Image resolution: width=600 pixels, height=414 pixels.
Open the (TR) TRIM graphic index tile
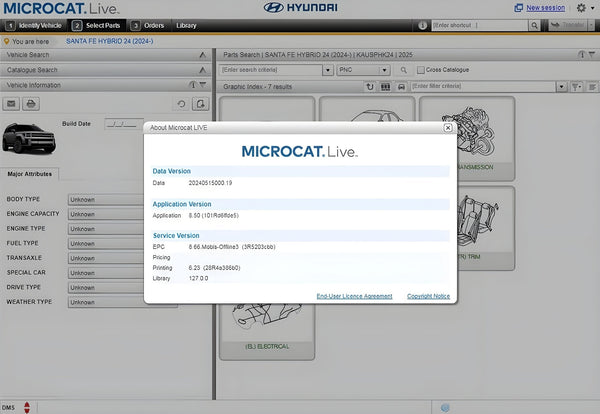(x=485, y=228)
